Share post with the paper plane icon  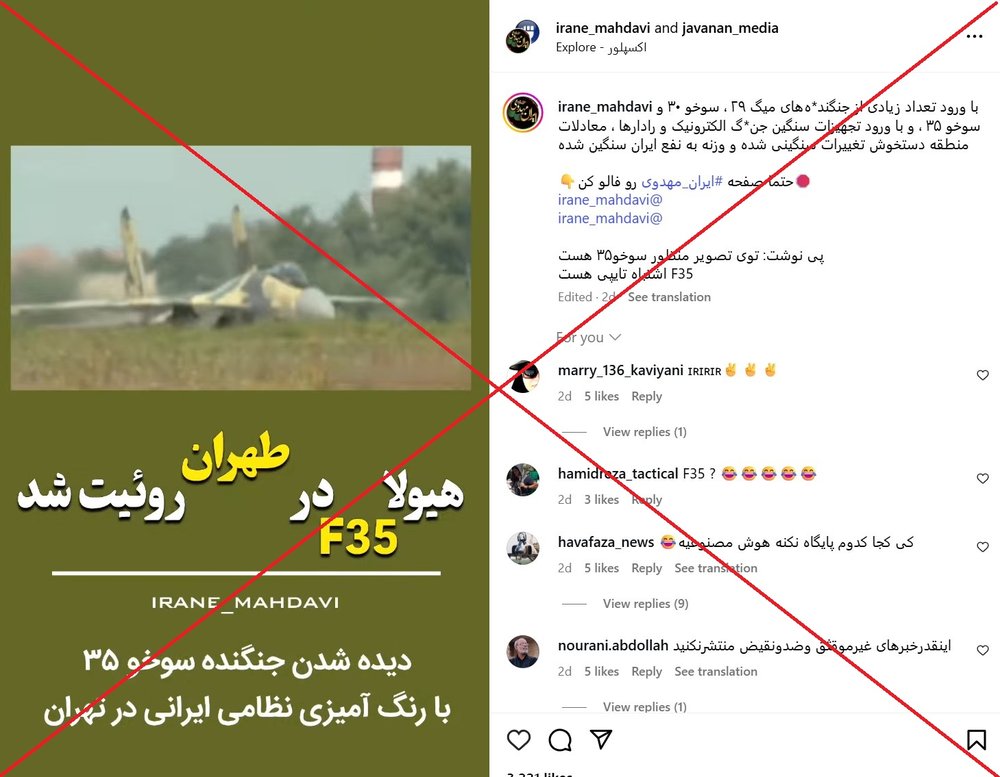tap(601, 739)
